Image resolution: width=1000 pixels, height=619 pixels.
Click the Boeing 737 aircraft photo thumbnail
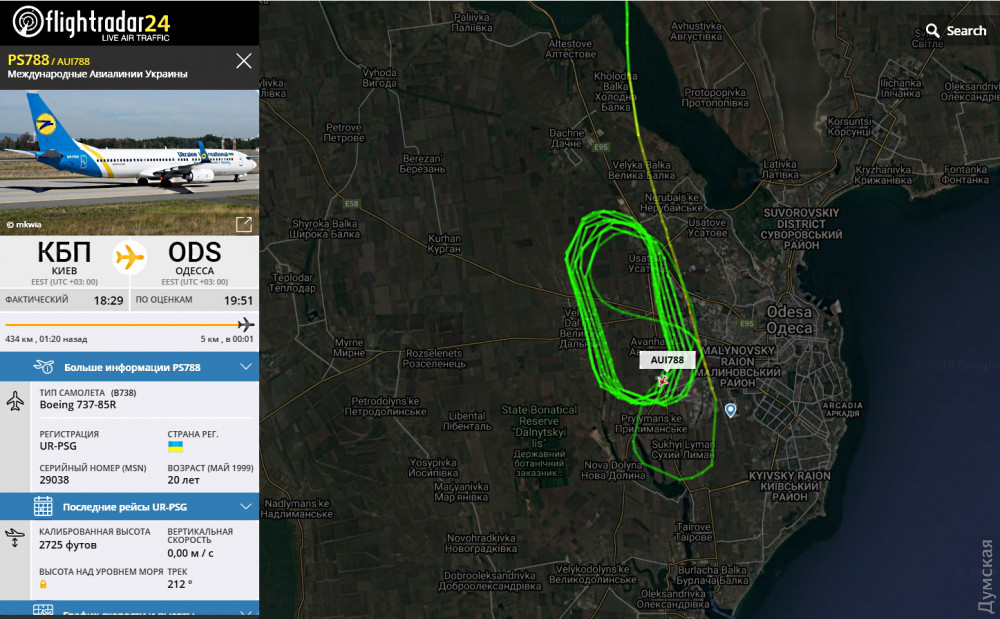pyautogui.click(x=129, y=163)
